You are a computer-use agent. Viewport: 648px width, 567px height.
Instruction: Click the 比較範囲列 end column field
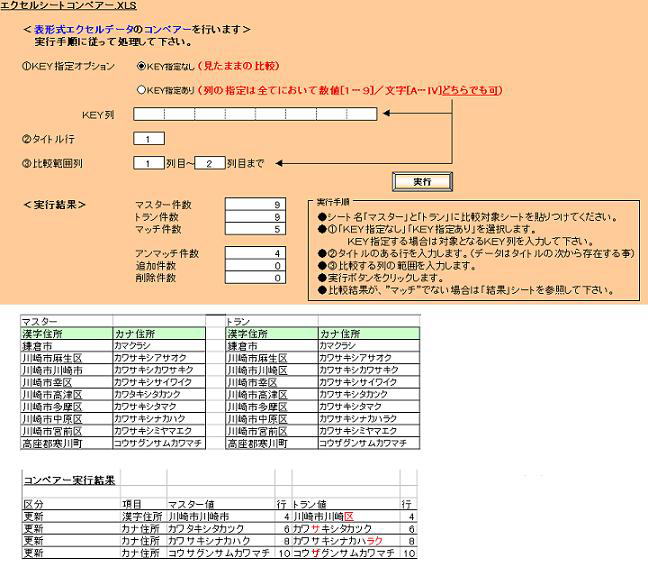pos(208,163)
